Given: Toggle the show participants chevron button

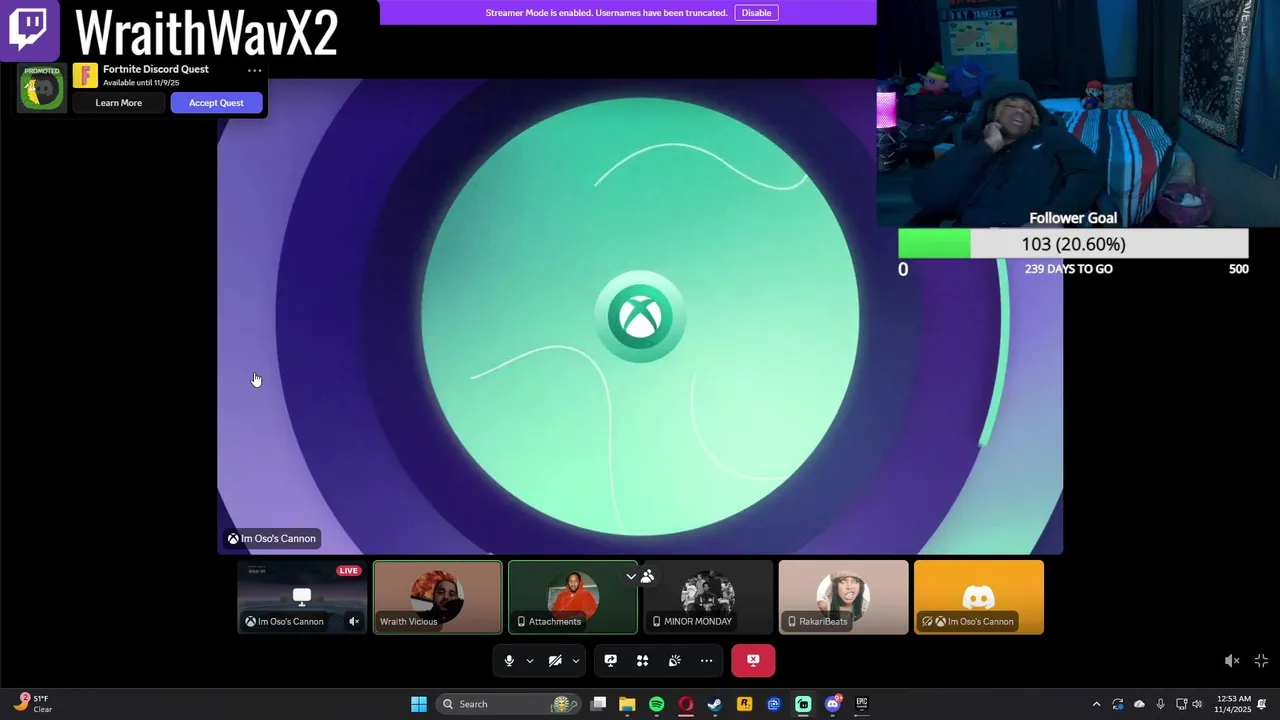Looking at the screenshot, I should click(x=640, y=576).
